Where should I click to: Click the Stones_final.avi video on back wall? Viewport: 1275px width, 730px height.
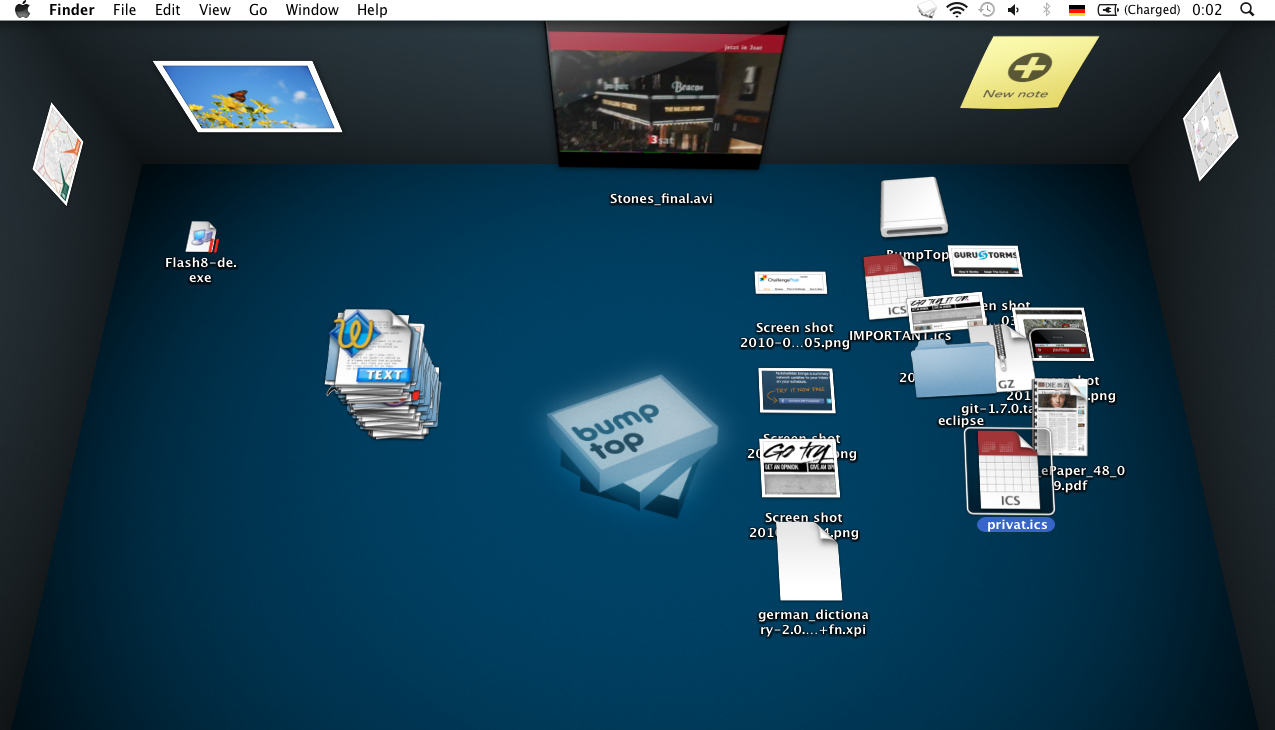point(666,95)
